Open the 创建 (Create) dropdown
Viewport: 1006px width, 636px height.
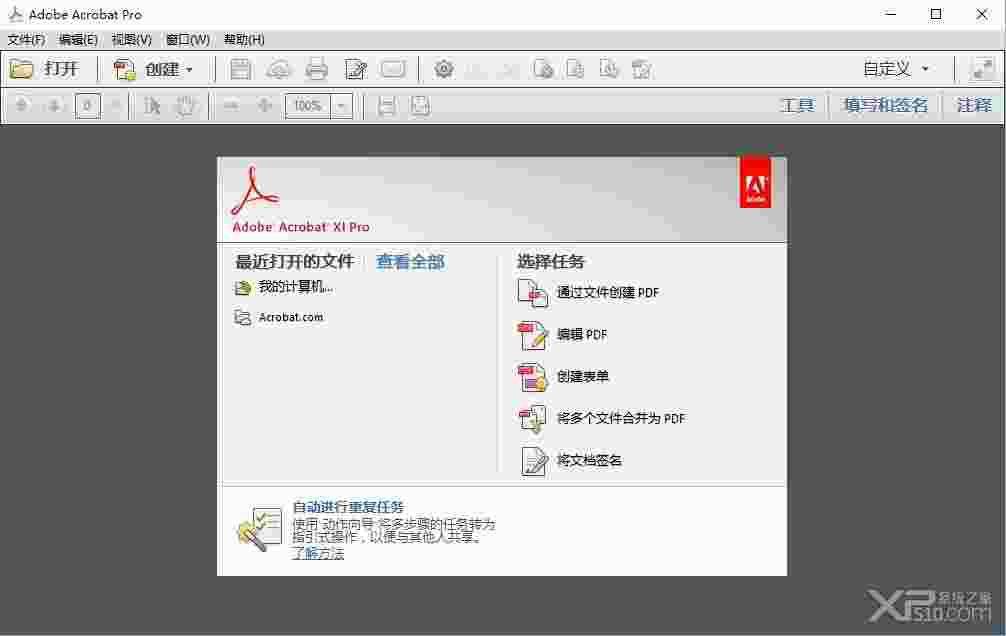pos(153,69)
